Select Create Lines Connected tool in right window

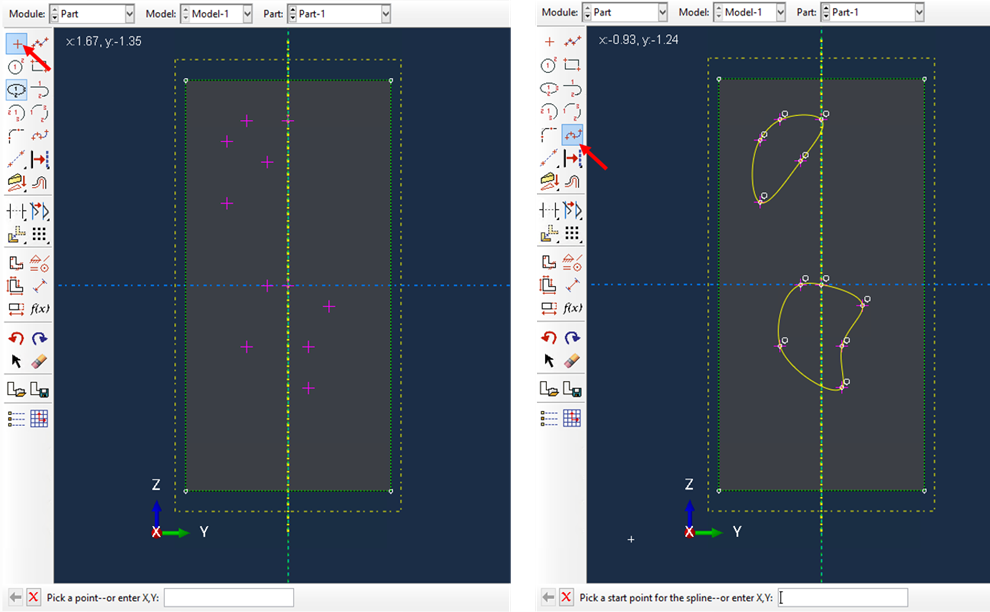point(573,42)
